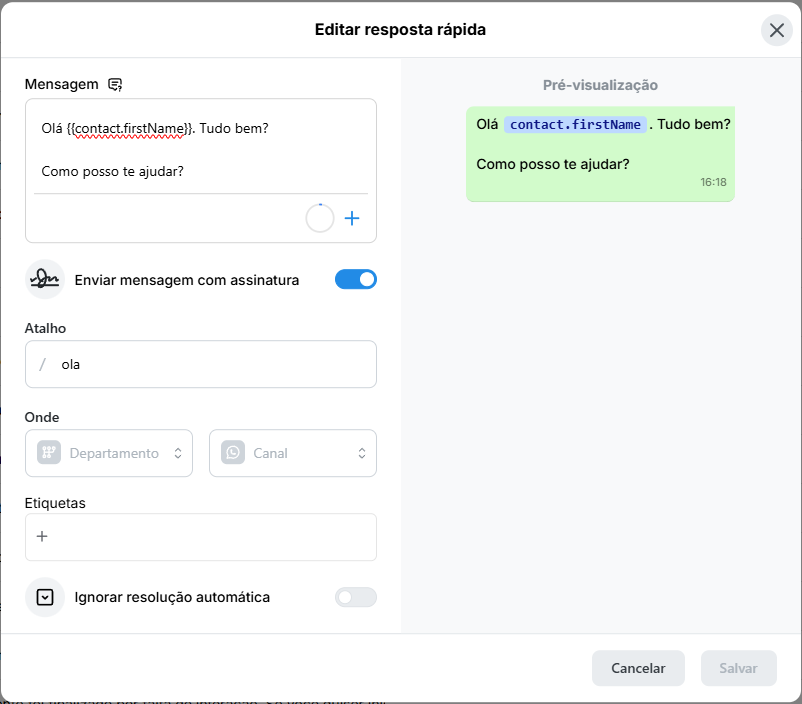
Task: Click the WhatsApp icon in Canal field
Action: tap(233, 453)
